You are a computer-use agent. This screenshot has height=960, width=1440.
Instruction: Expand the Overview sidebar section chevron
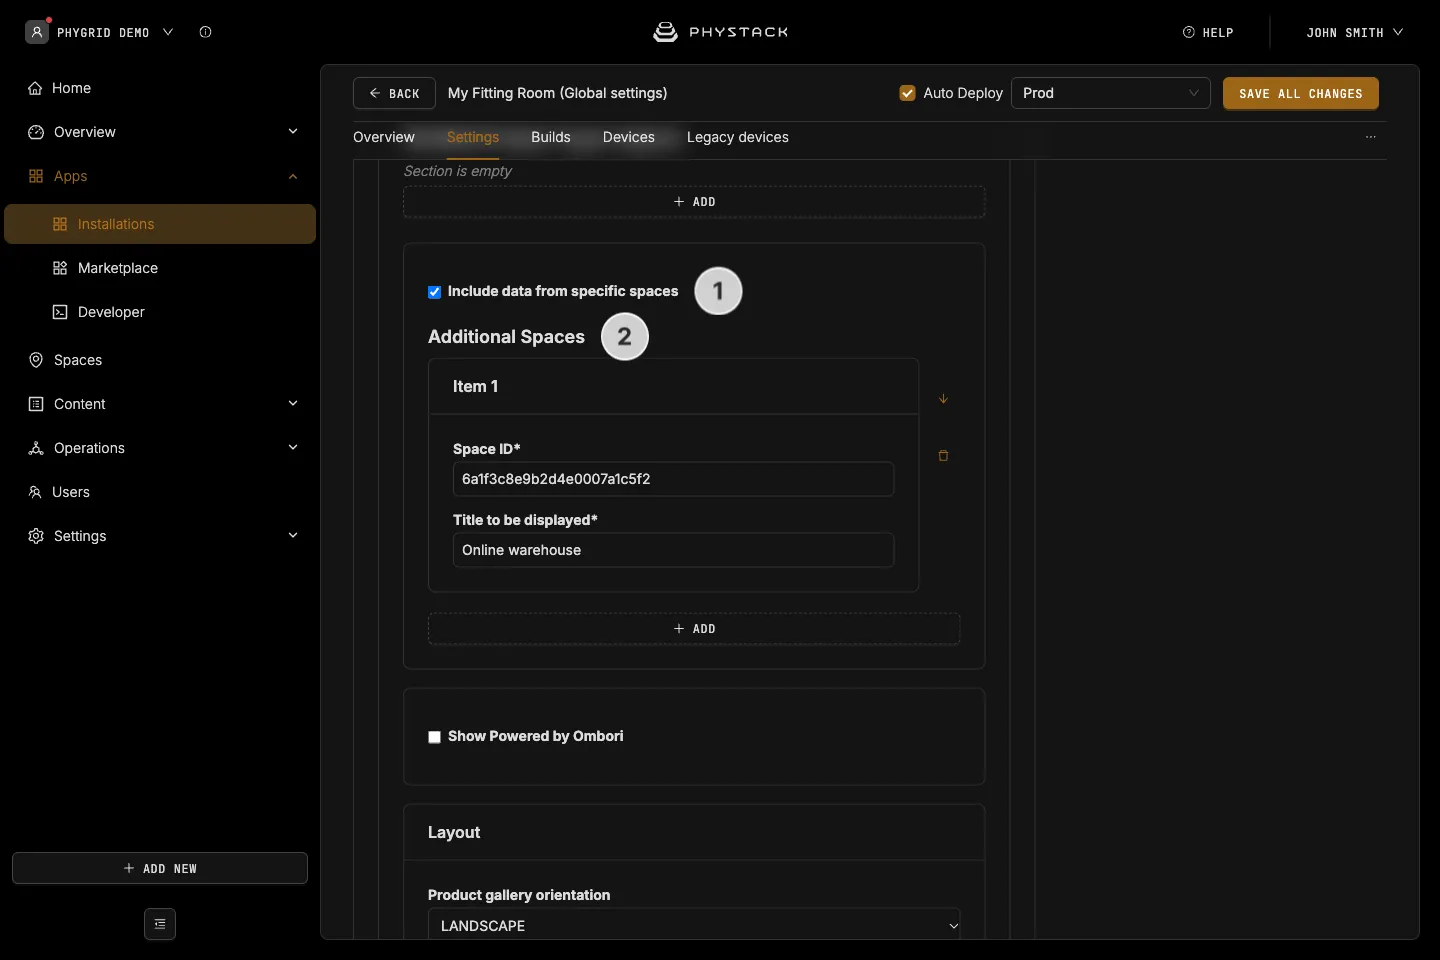pyautogui.click(x=293, y=132)
